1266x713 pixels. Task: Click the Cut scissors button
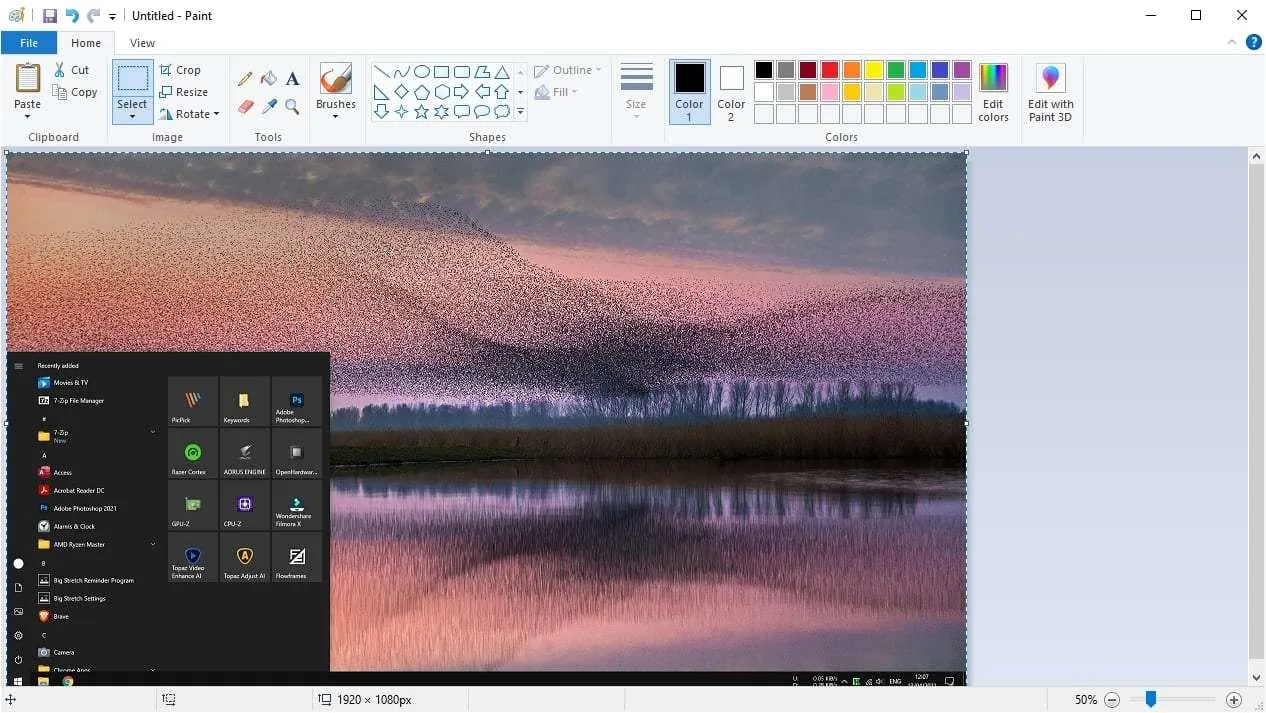(x=71, y=70)
